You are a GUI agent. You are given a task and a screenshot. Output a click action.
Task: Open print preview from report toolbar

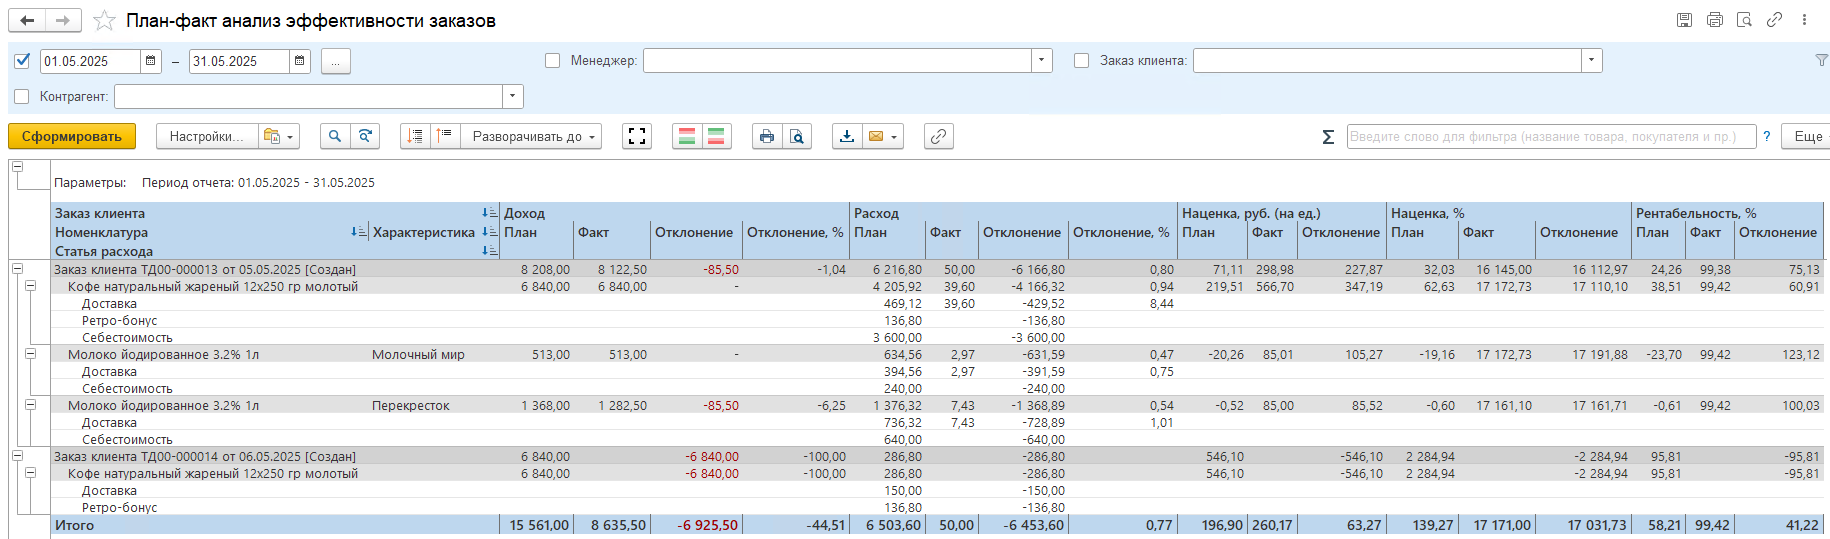[x=797, y=137]
